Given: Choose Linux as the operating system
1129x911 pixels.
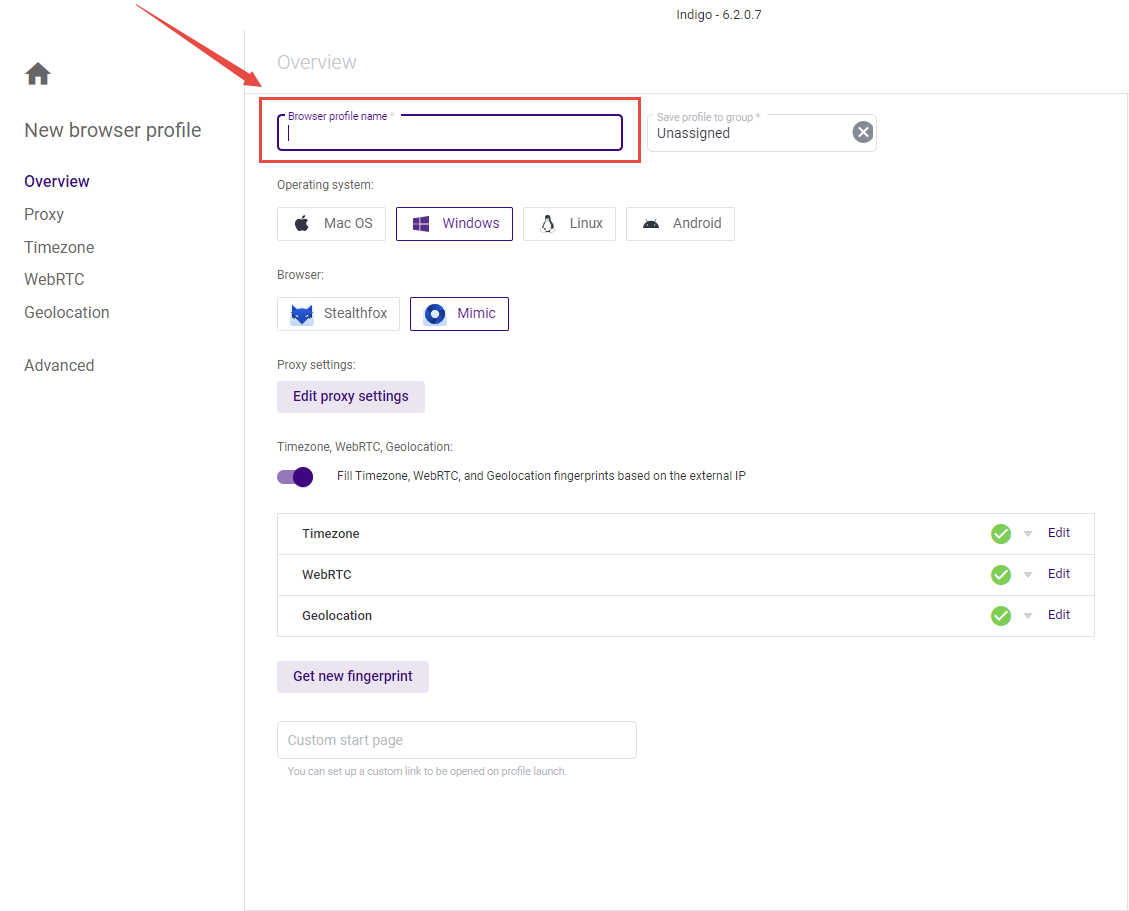Looking at the screenshot, I should (569, 224).
